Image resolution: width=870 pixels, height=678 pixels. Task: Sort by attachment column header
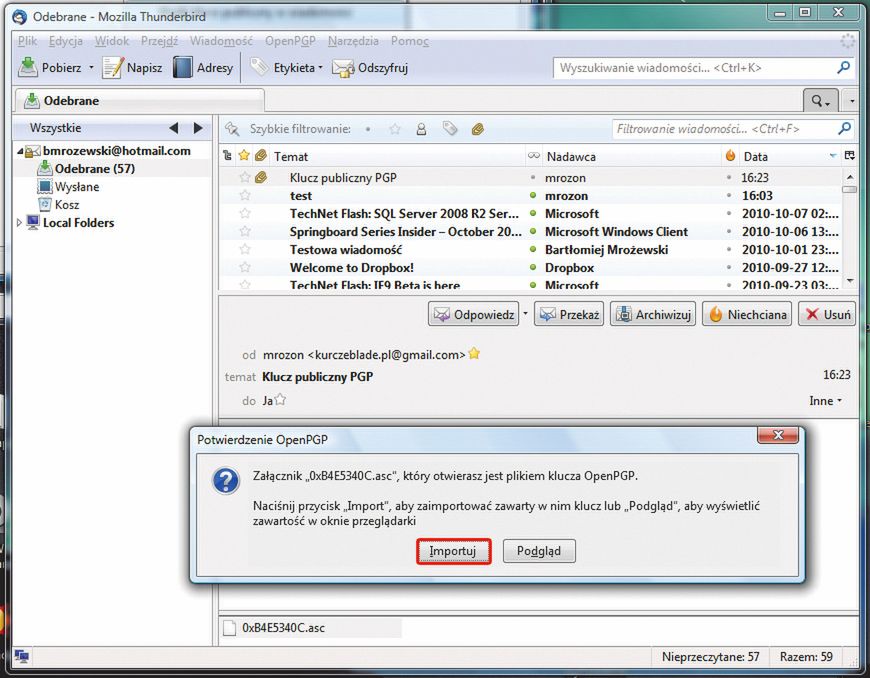pos(261,156)
